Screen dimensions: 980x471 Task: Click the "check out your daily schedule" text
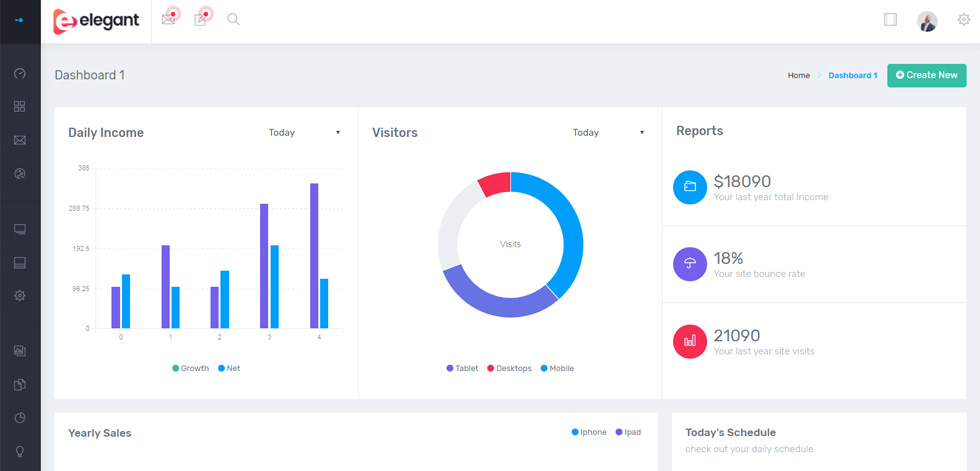click(749, 449)
